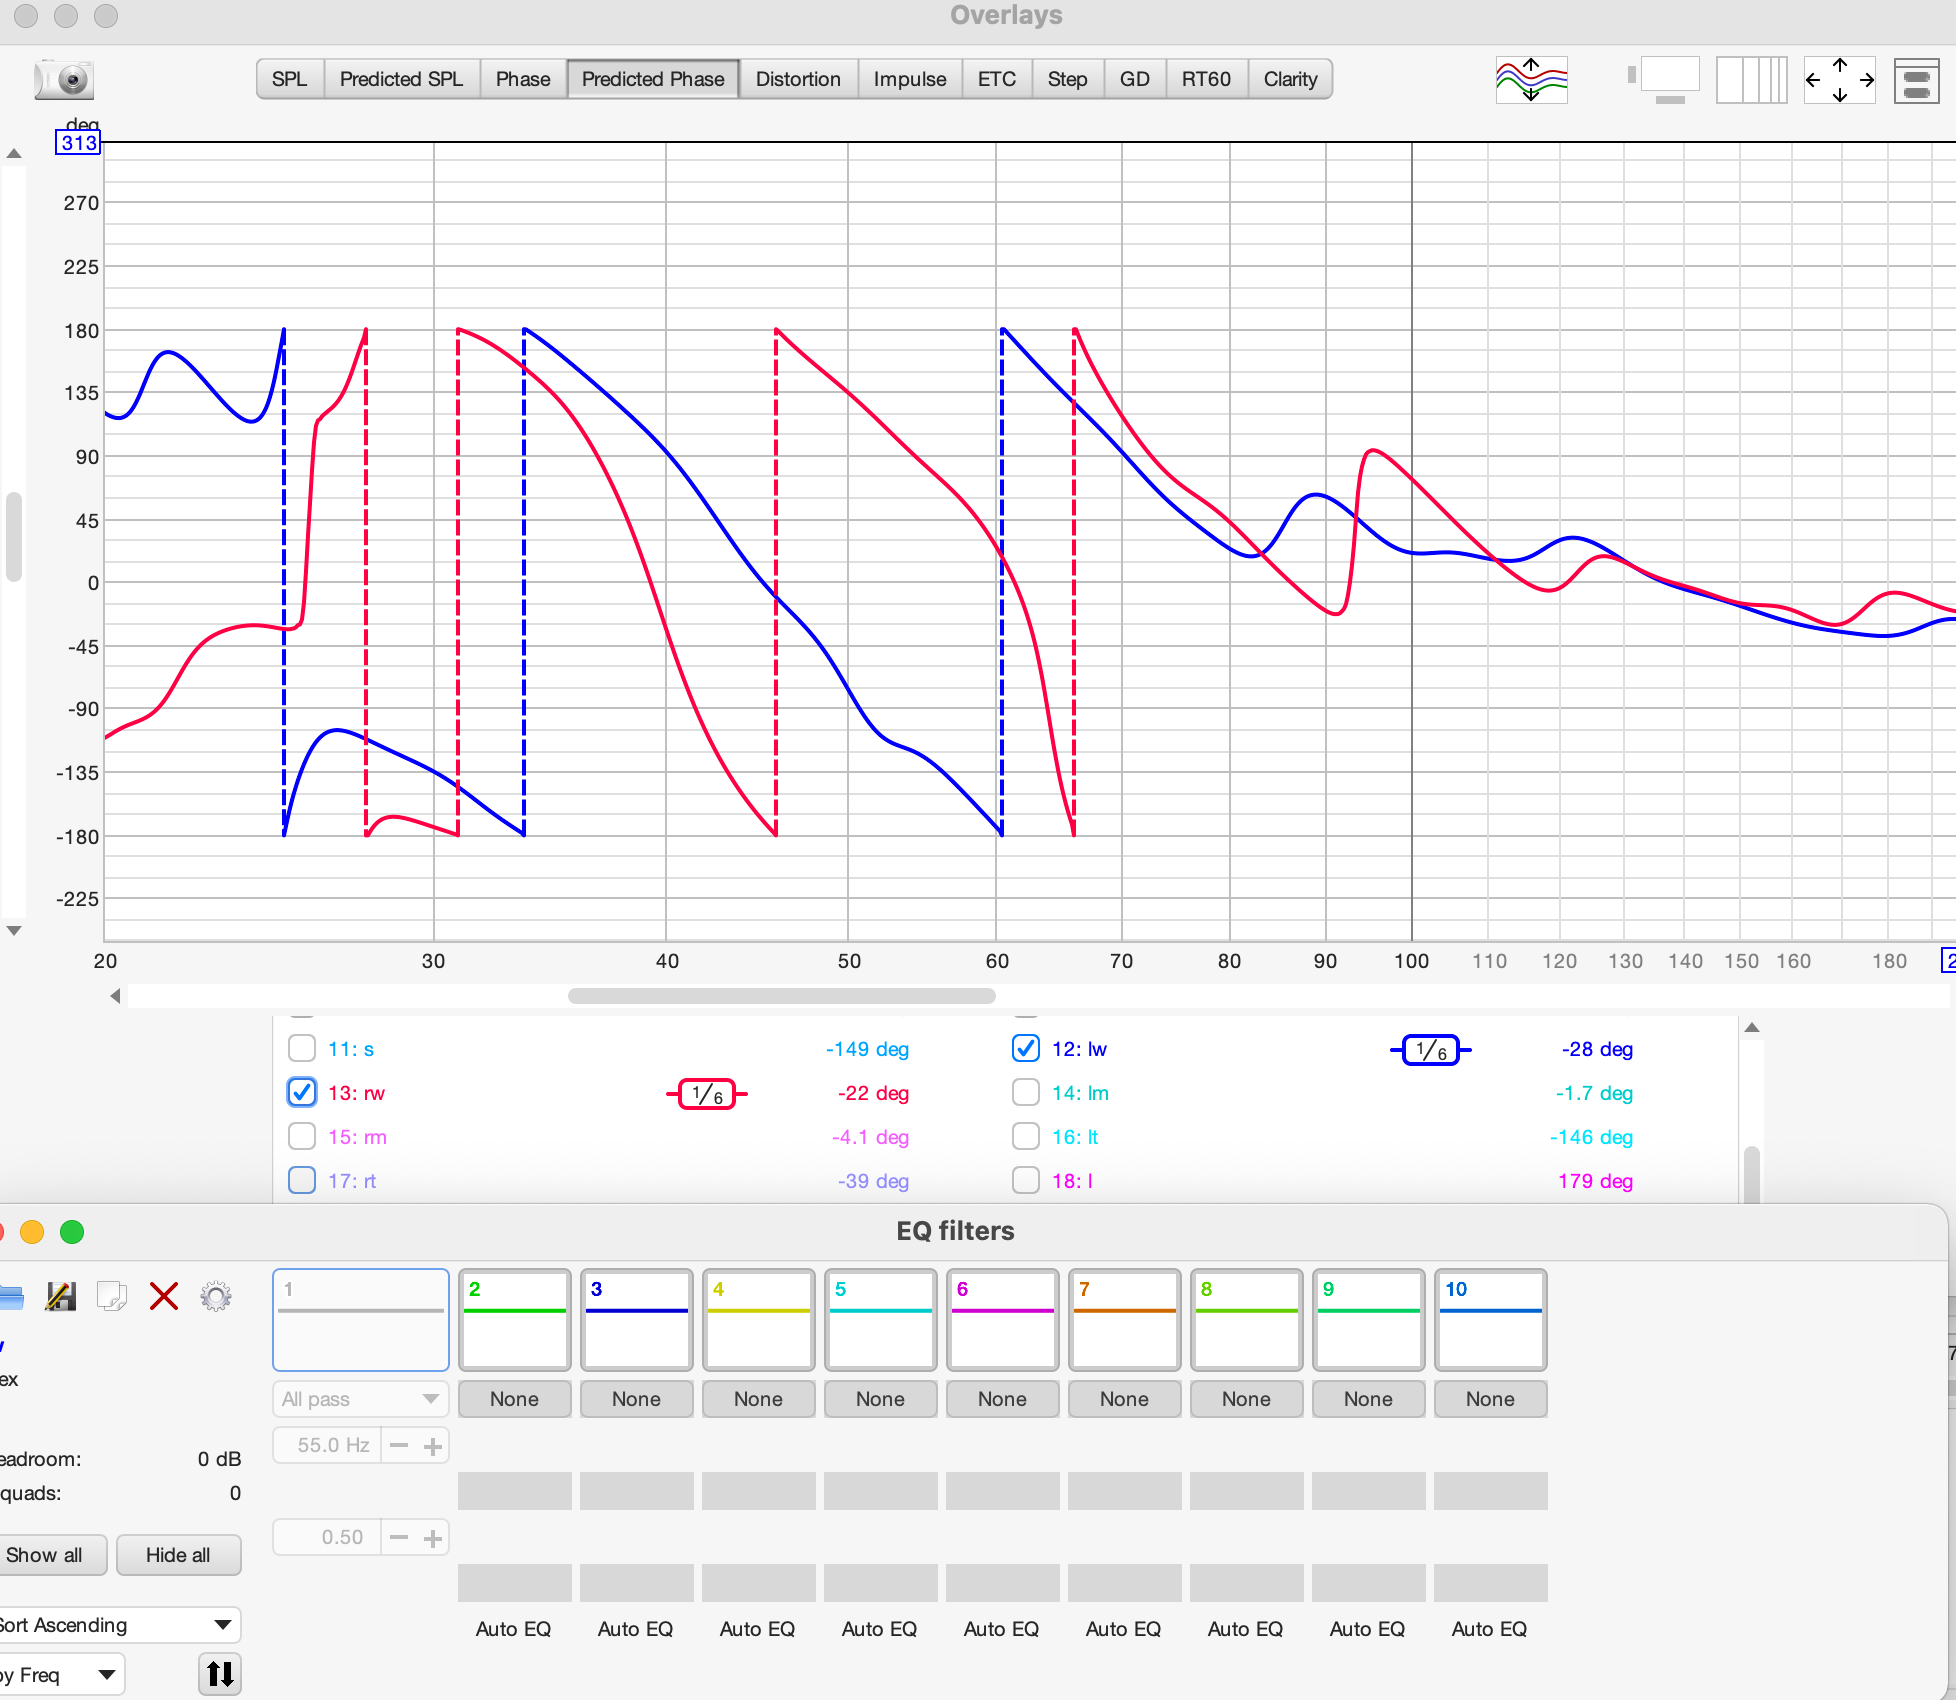Open the GD tab

(x=1135, y=79)
